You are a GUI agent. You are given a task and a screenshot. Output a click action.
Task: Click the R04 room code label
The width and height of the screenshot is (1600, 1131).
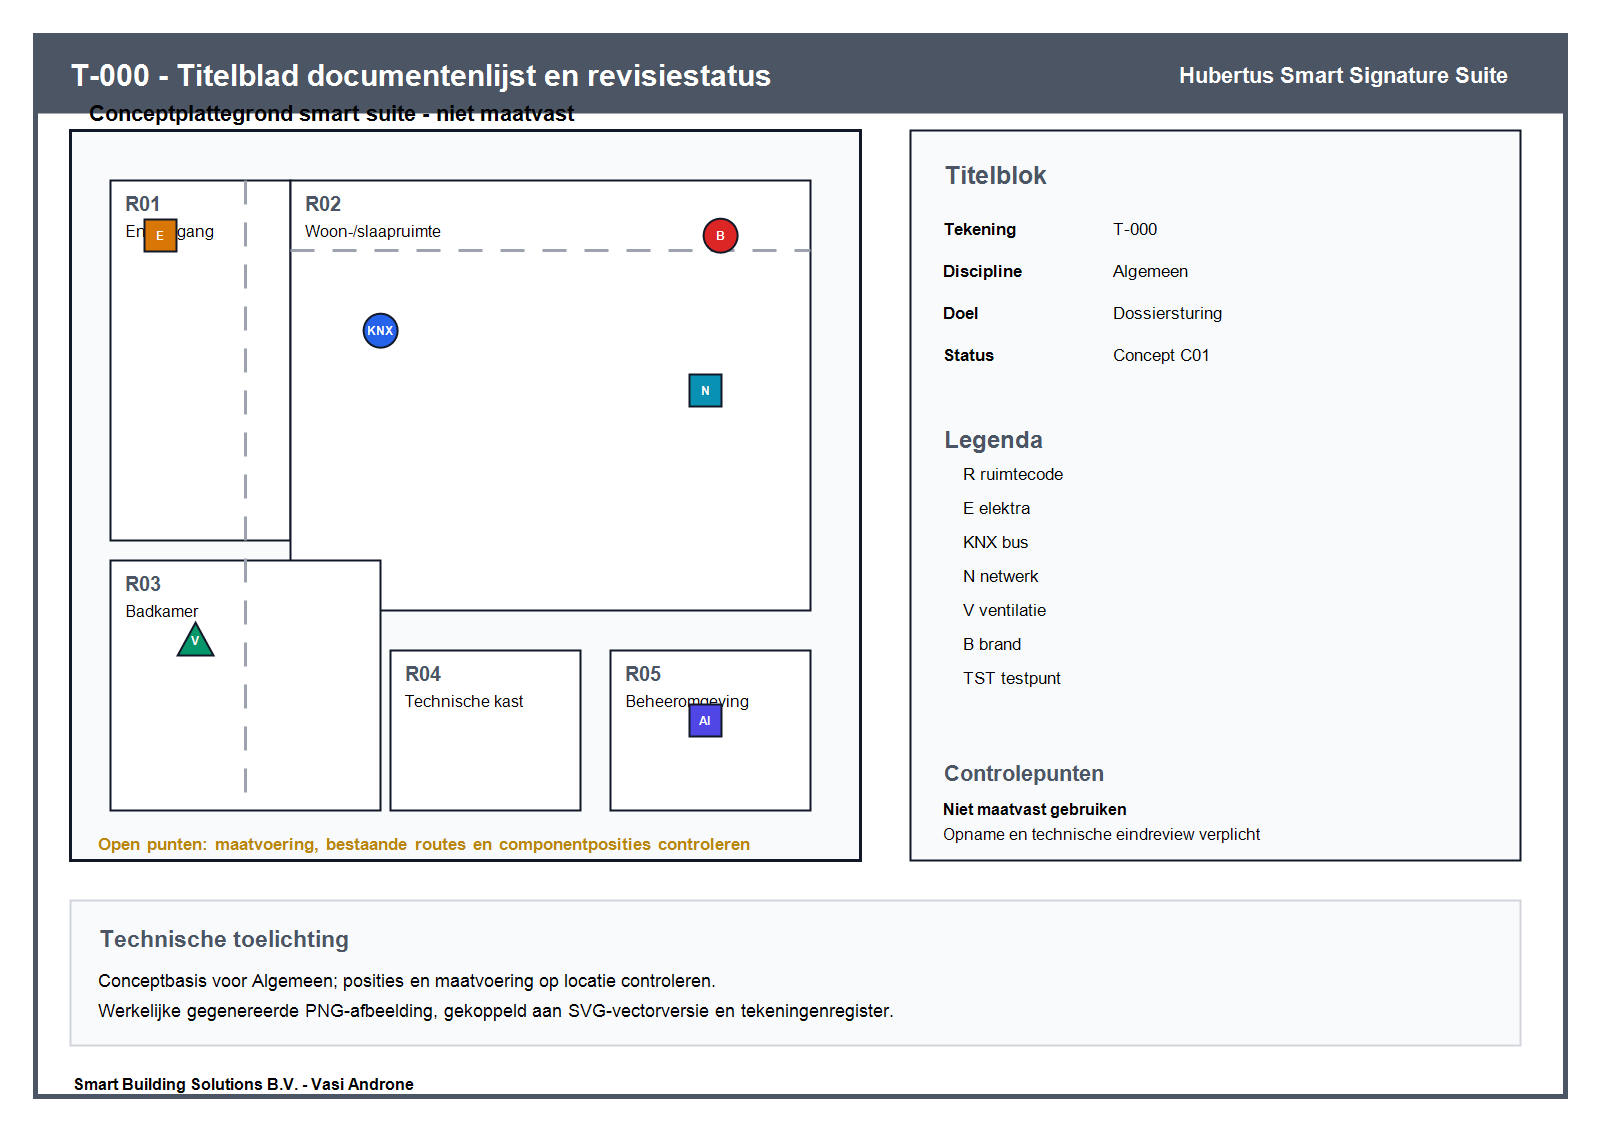coord(422,674)
